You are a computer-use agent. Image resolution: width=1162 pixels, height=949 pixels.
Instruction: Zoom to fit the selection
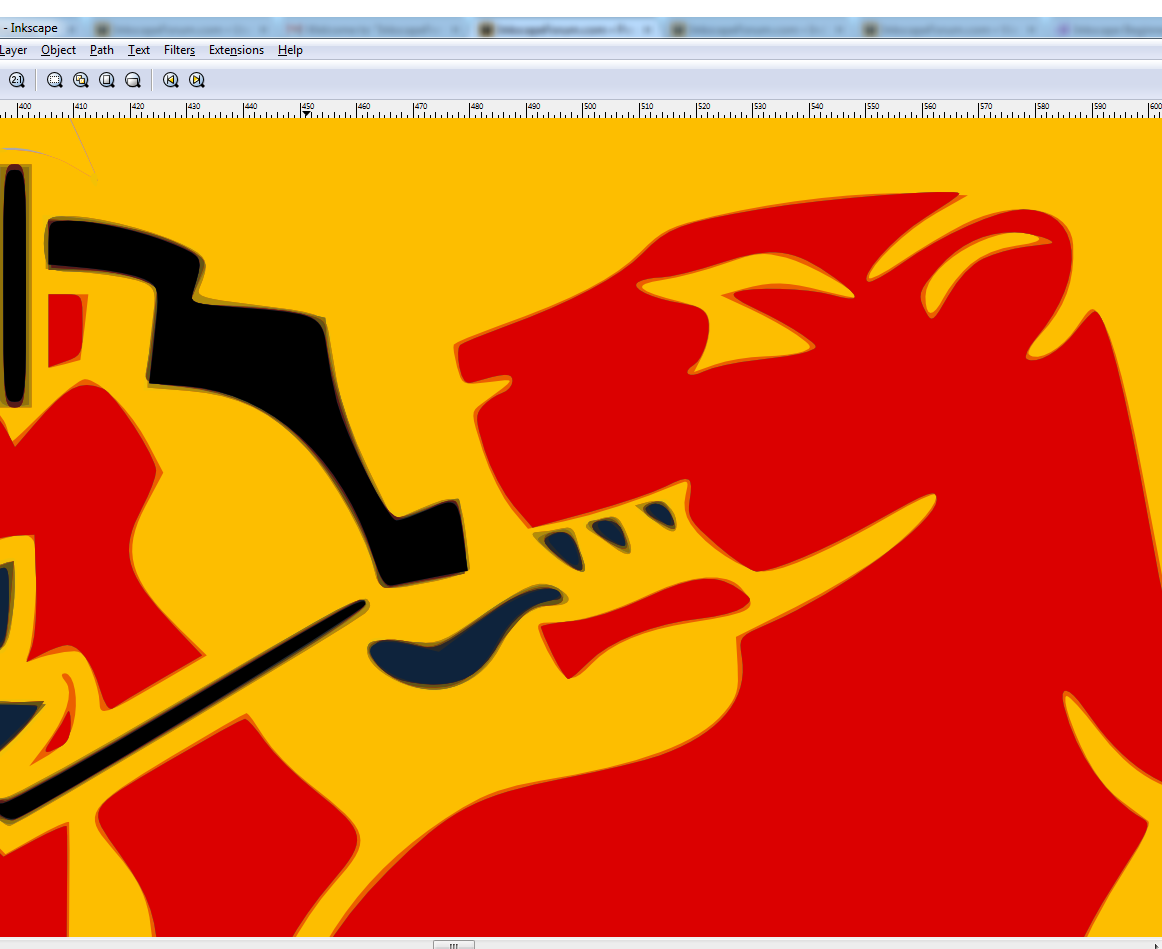(x=55, y=80)
